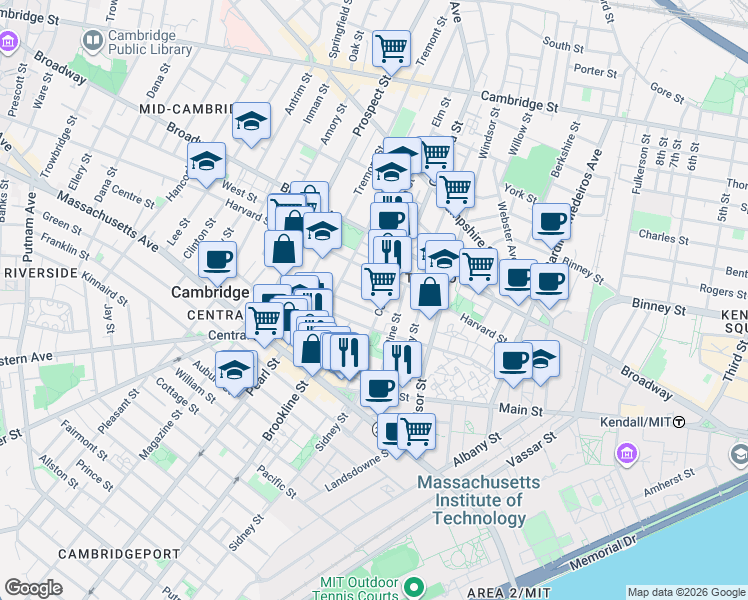Click the Cambridge Public Library label

click(x=150, y=42)
